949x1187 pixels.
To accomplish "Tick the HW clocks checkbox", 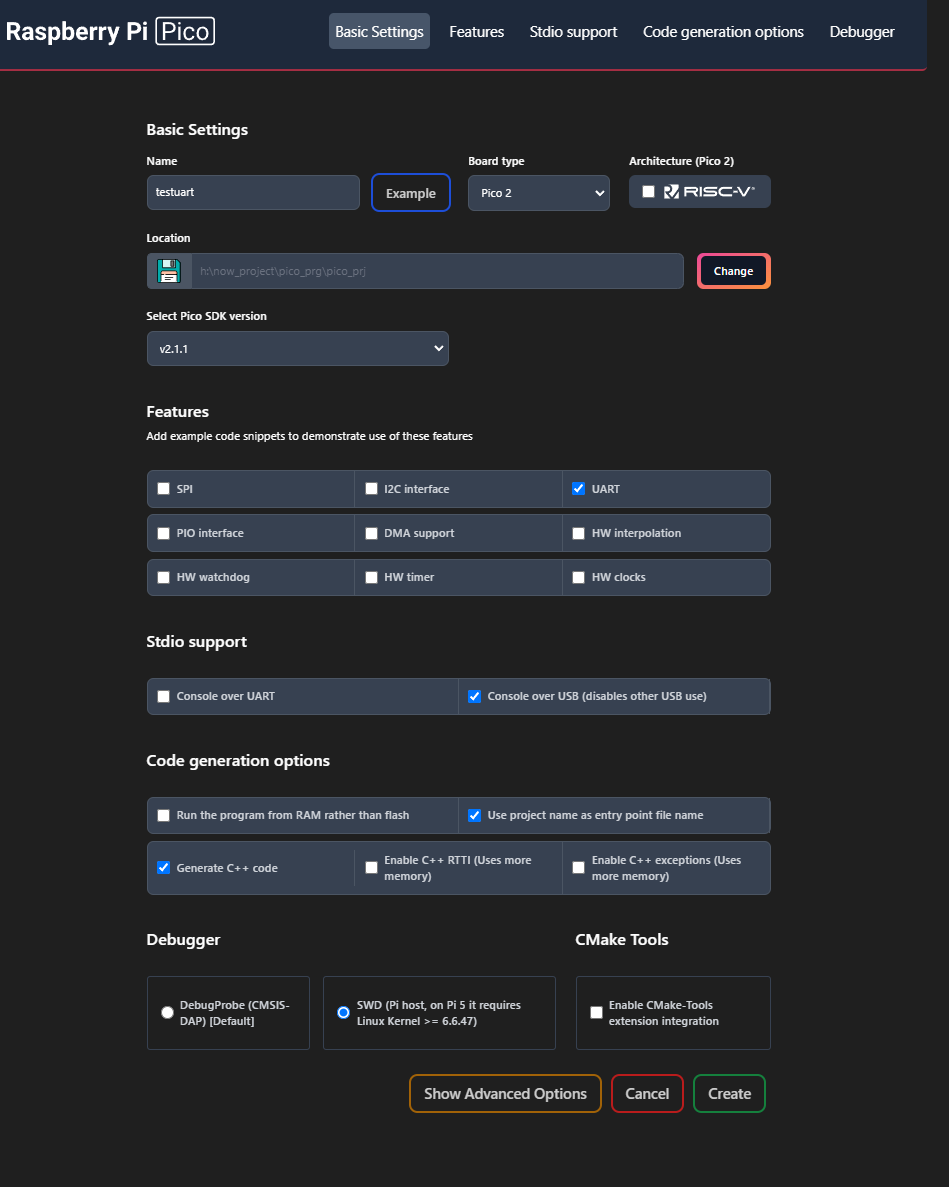I will 579,577.
